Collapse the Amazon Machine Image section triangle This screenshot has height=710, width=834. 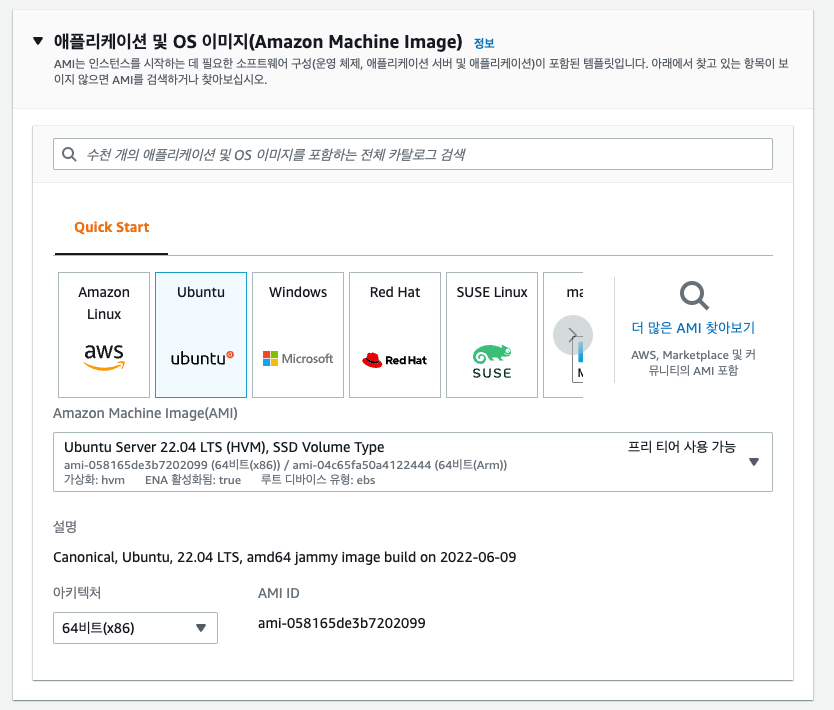(38, 41)
